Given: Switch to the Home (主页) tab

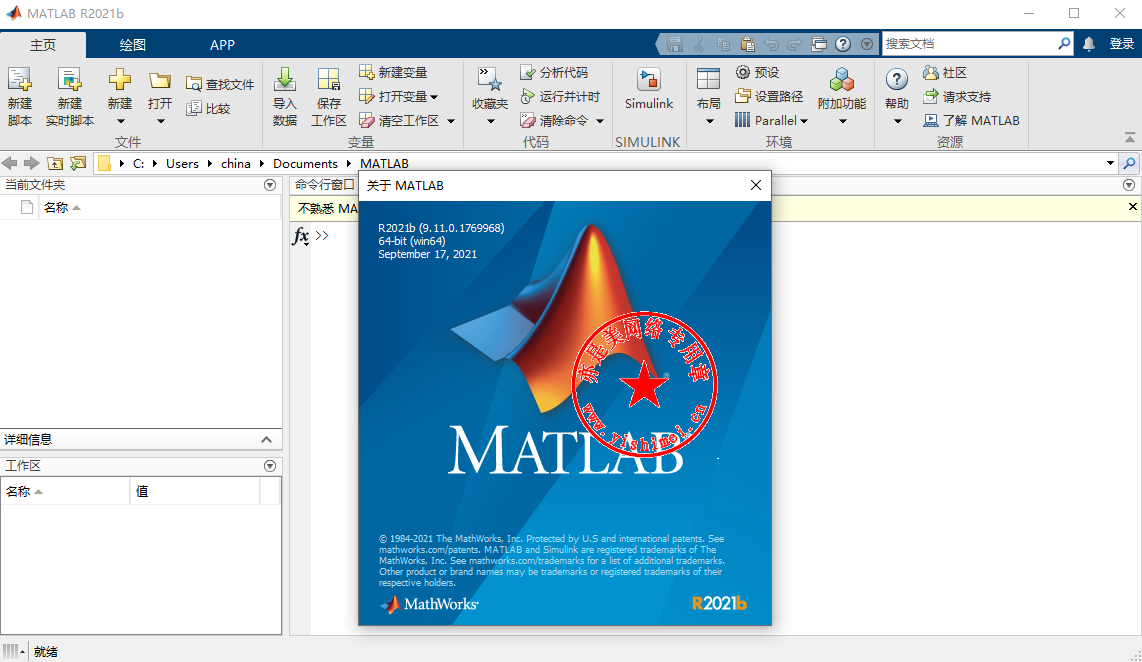Looking at the screenshot, I should click(x=43, y=44).
